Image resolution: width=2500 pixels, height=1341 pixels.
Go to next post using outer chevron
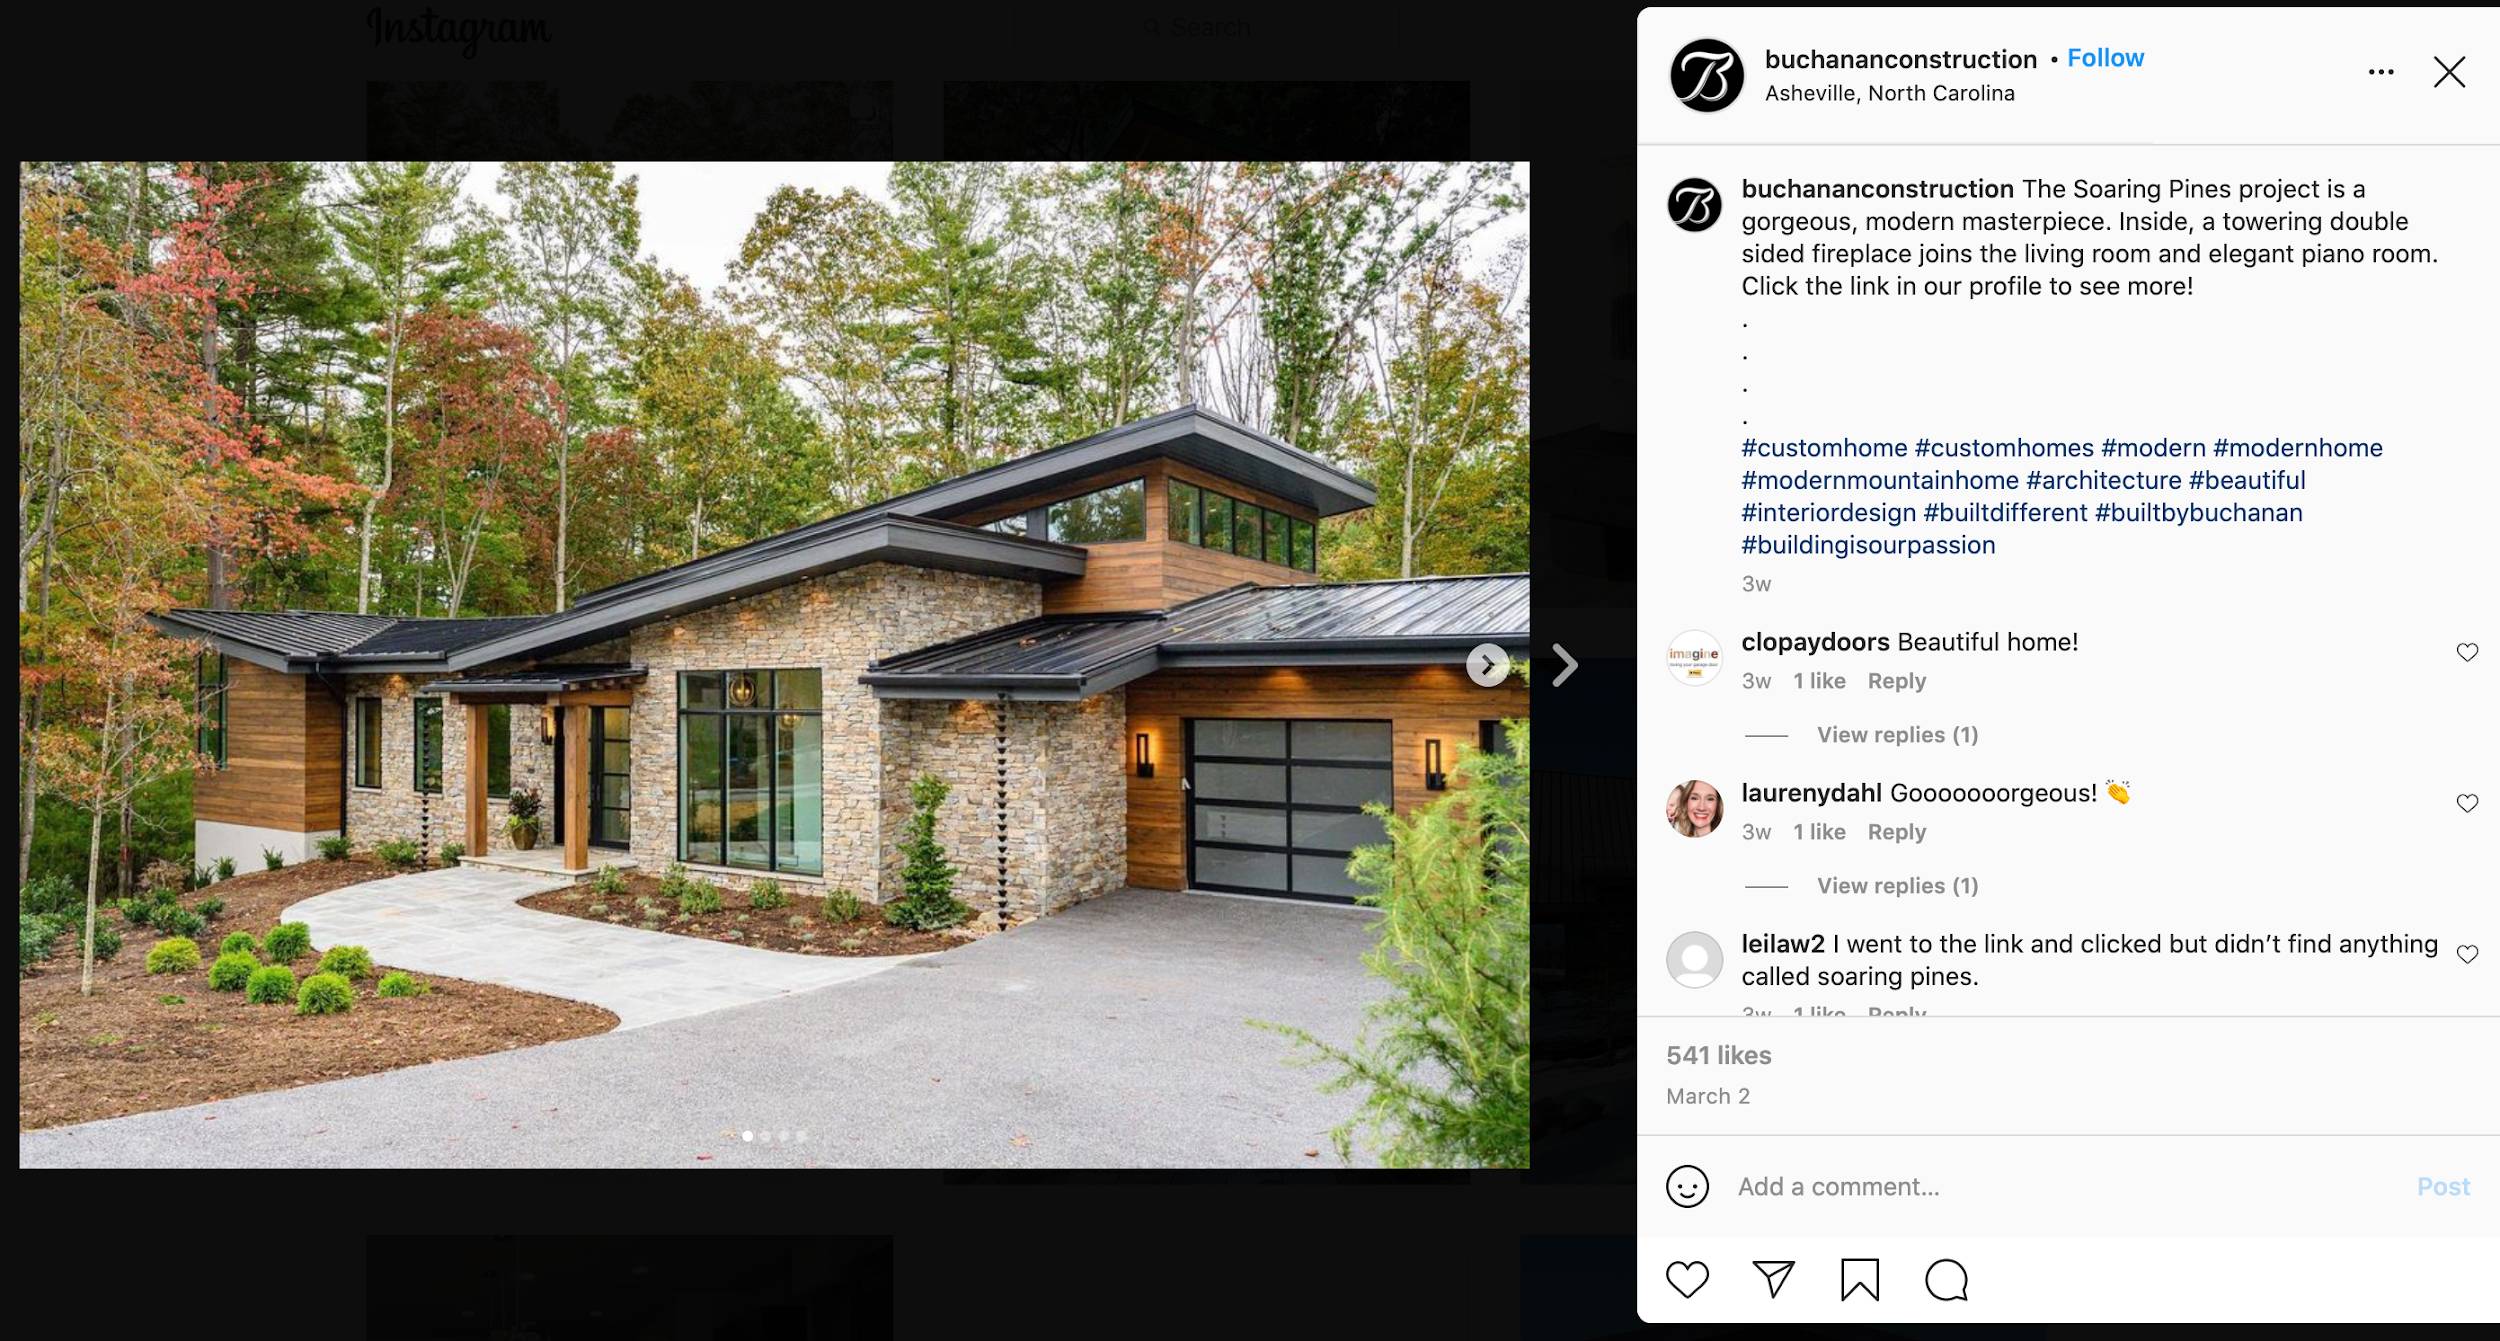pos(1565,665)
